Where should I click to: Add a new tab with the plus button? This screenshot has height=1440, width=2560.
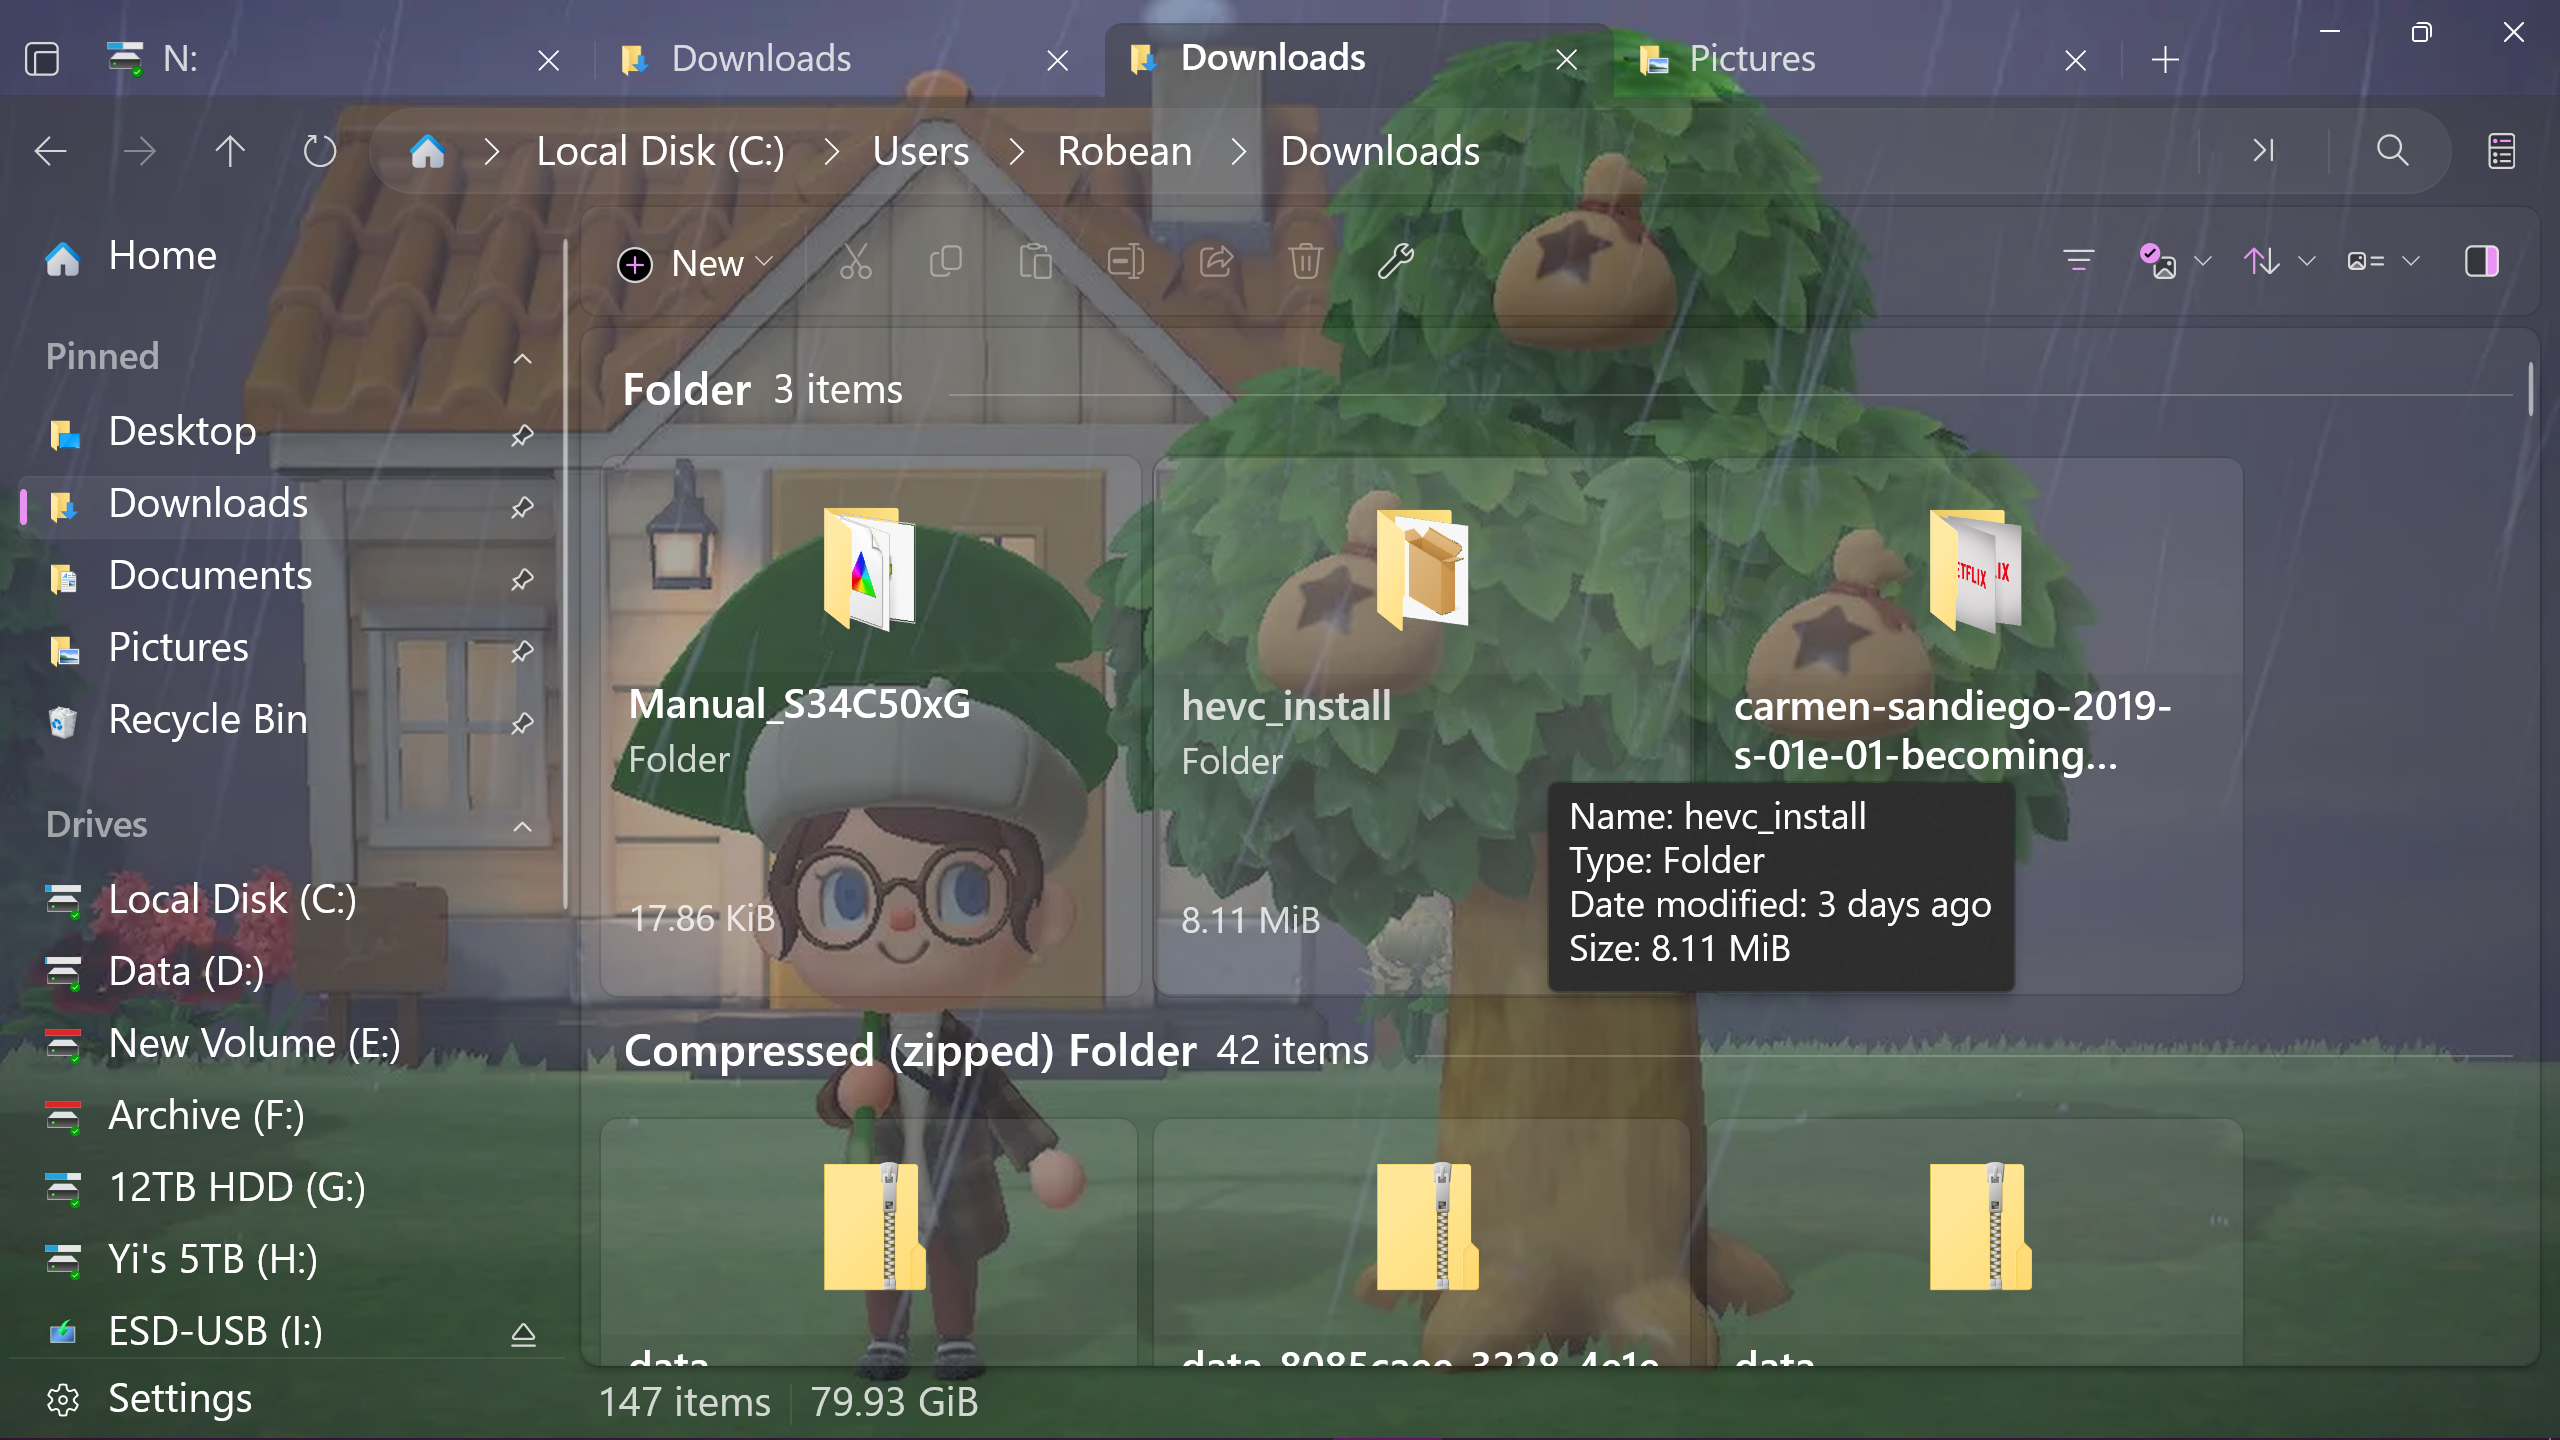tap(2165, 60)
